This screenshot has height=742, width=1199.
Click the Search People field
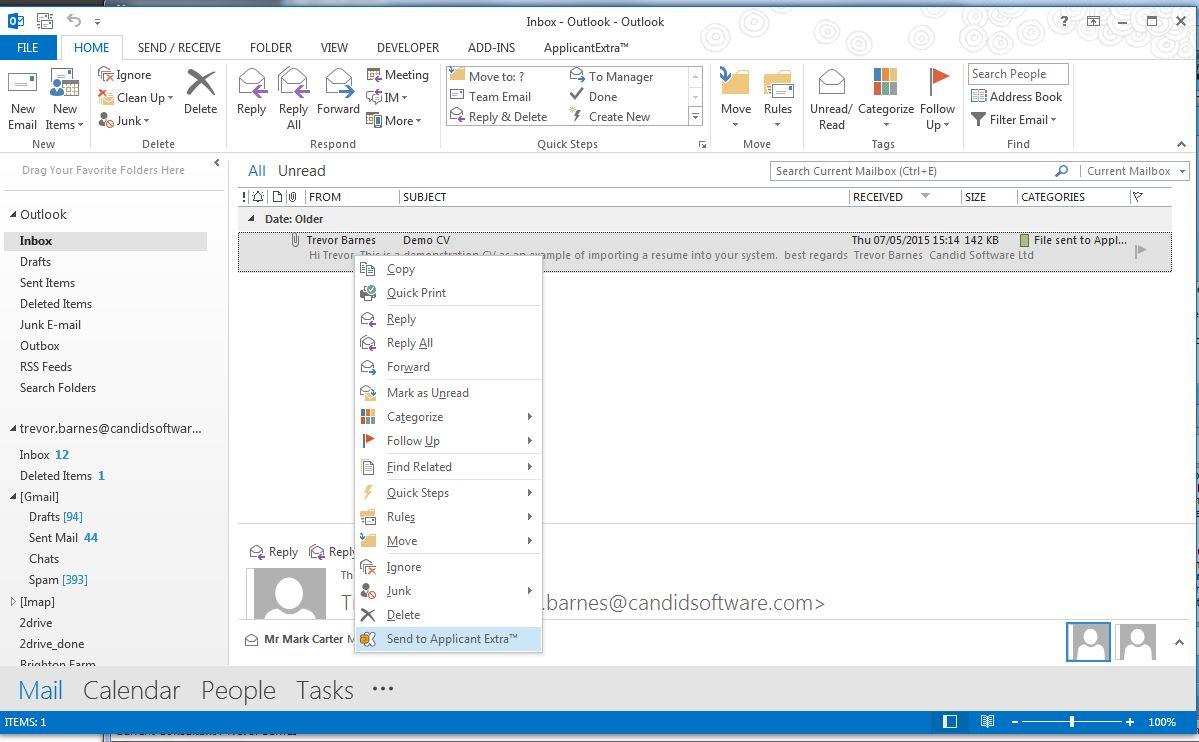[x=1018, y=73]
